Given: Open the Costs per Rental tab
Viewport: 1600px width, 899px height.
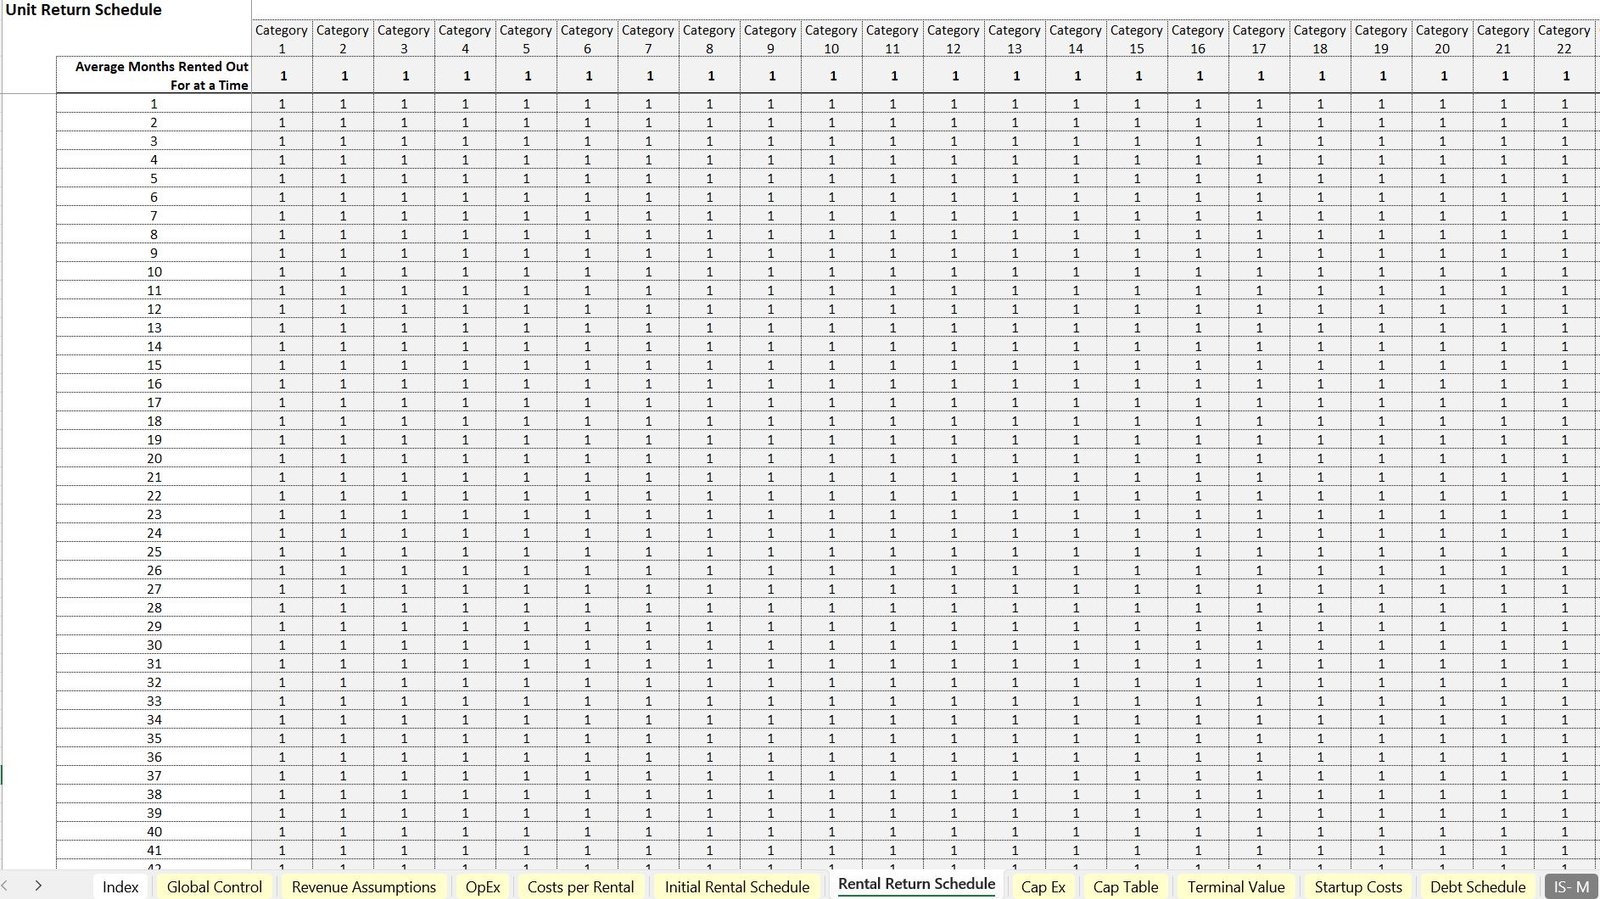Looking at the screenshot, I should (580, 887).
